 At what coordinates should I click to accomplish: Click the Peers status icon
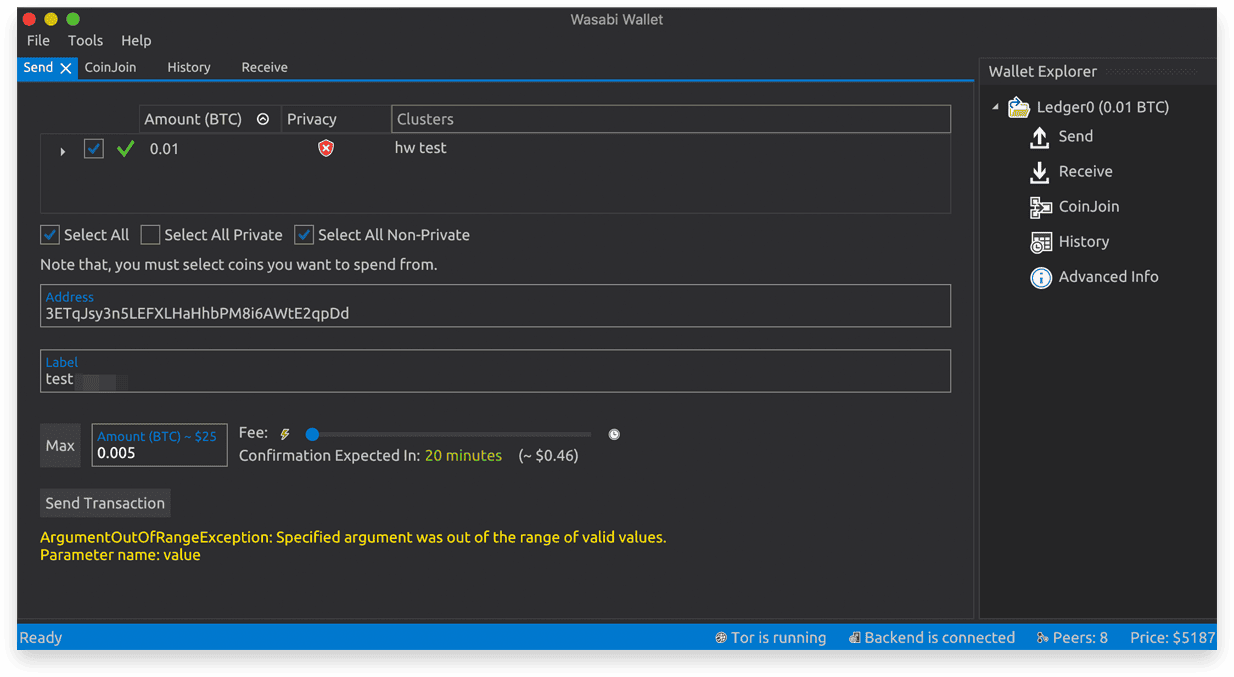tap(1042, 638)
